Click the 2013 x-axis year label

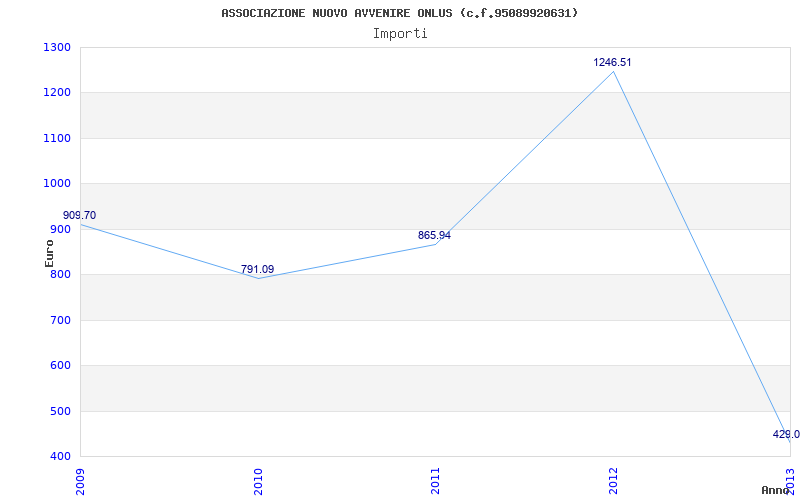click(x=790, y=481)
